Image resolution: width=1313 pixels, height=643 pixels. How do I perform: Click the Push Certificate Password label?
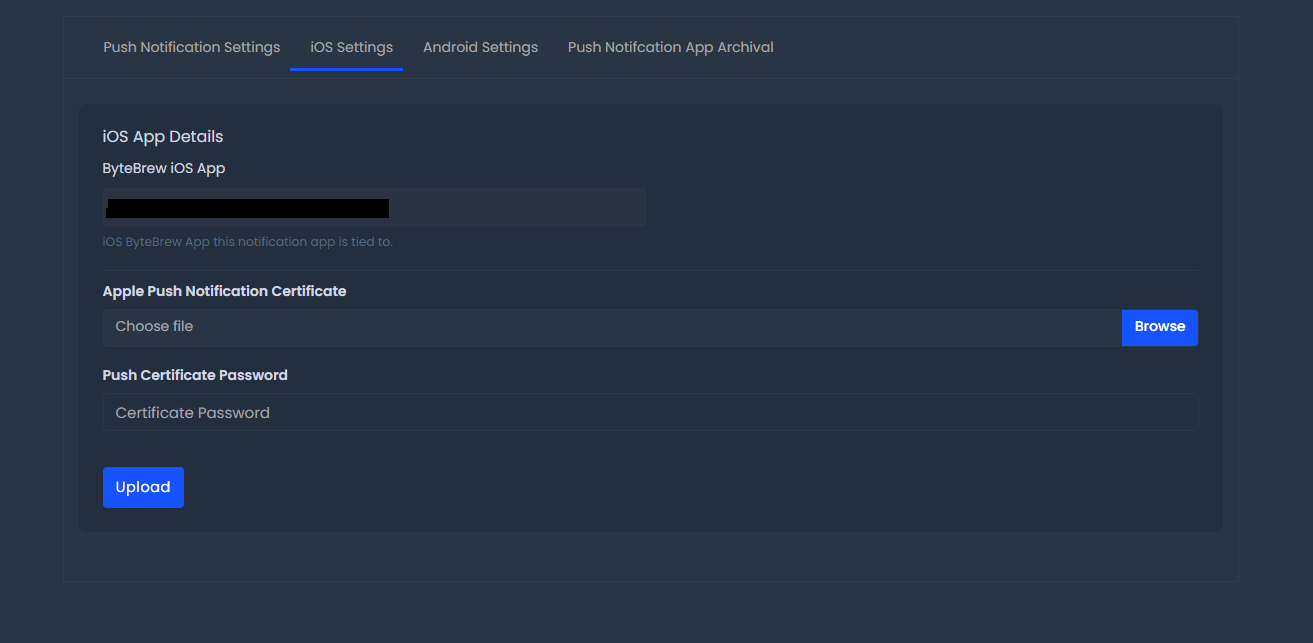click(195, 375)
